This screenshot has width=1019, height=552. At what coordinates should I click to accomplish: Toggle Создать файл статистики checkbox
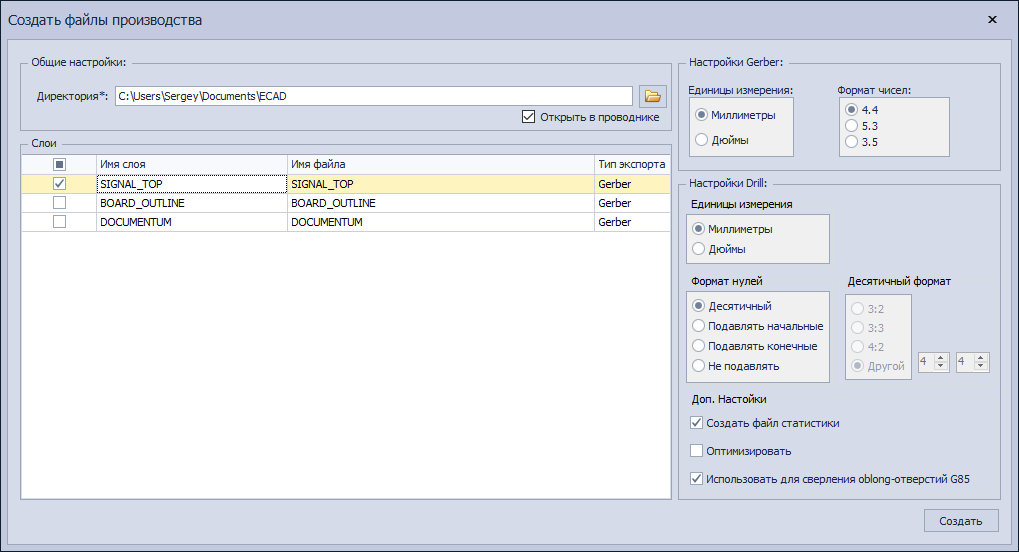pos(697,423)
